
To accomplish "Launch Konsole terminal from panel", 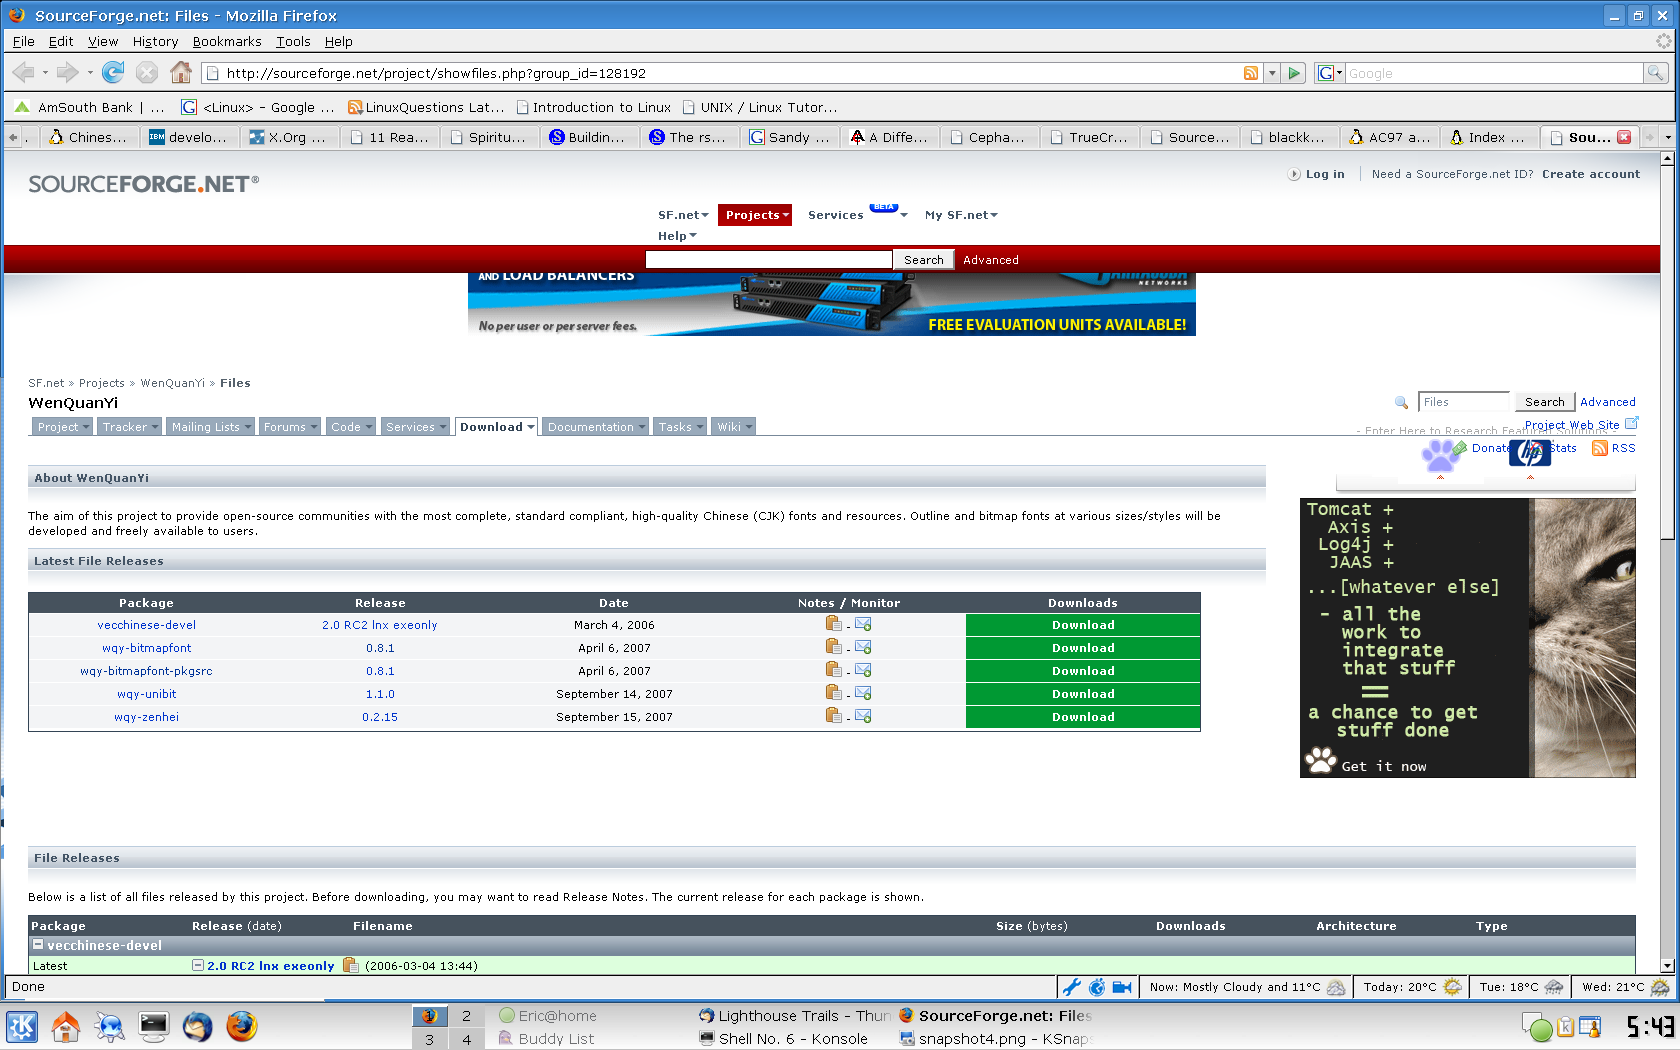I will tap(154, 1027).
